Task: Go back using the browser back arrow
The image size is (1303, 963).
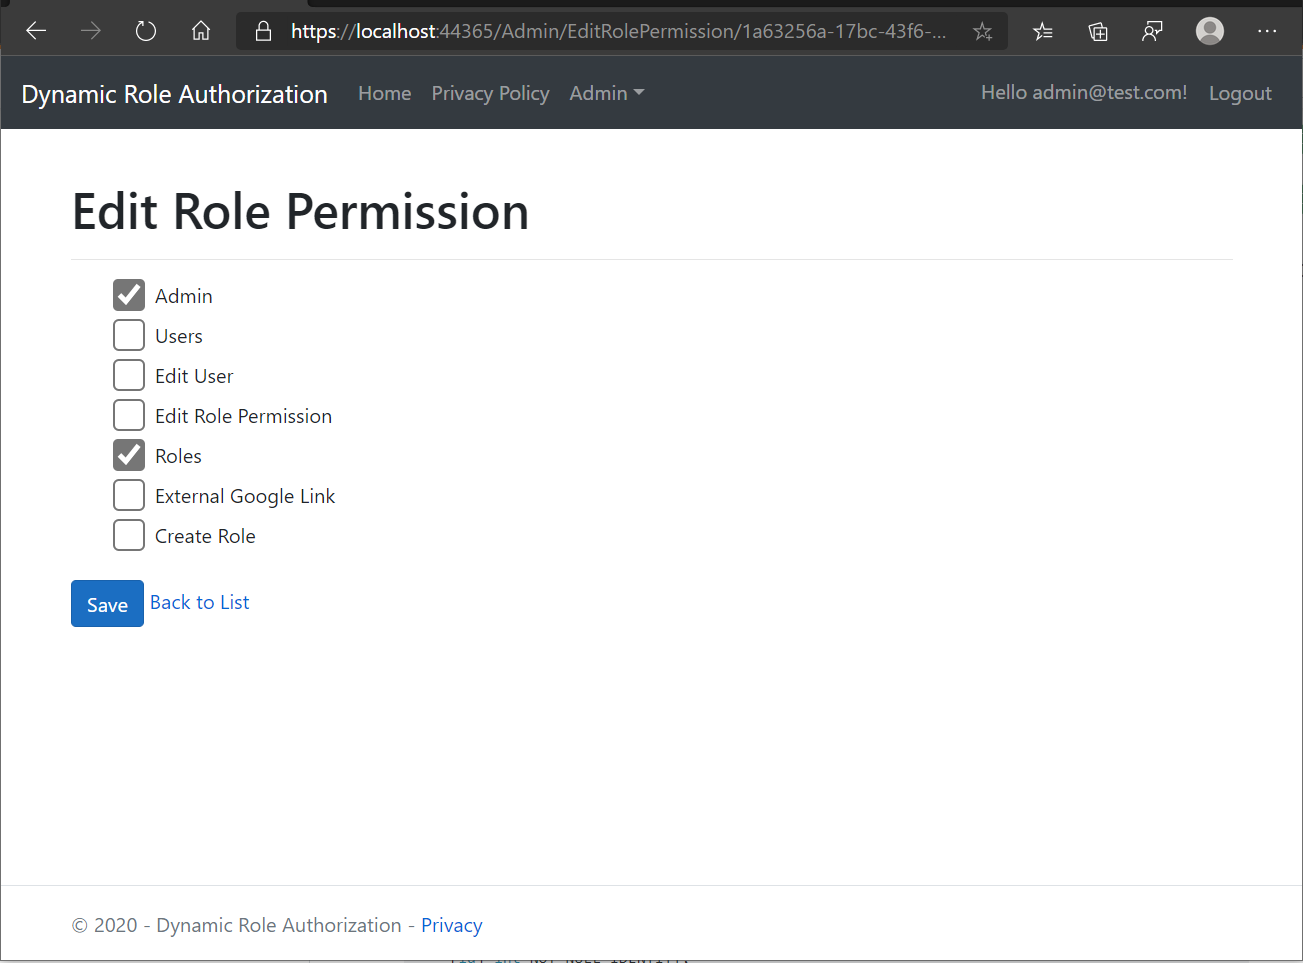Action: pyautogui.click(x=36, y=31)
